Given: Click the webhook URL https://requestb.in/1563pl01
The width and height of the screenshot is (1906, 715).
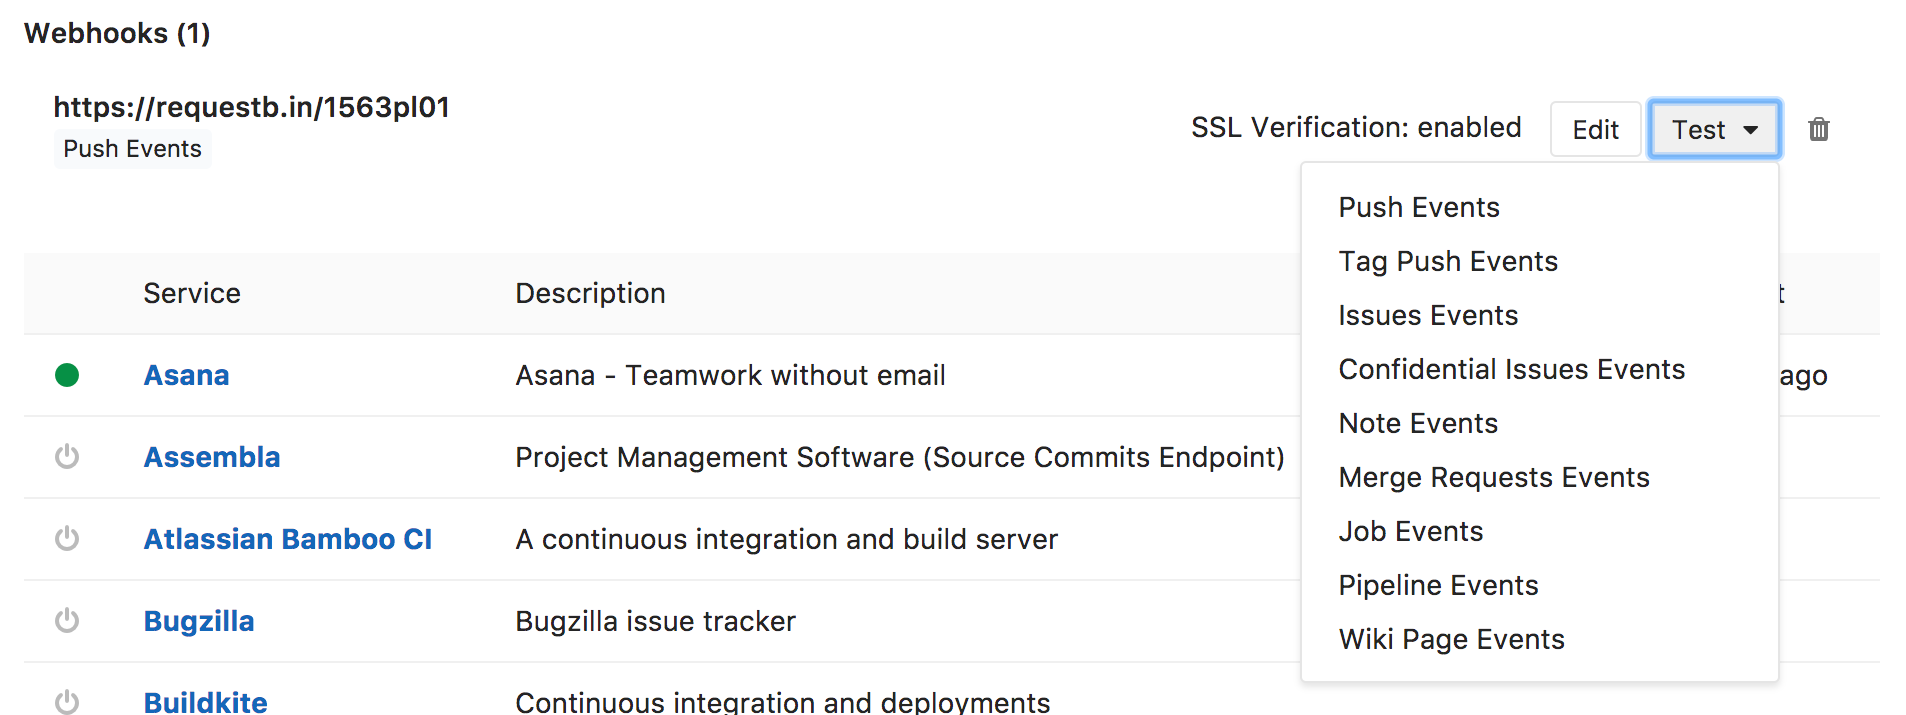Looking at the screenshot, I should coord(251,107).
